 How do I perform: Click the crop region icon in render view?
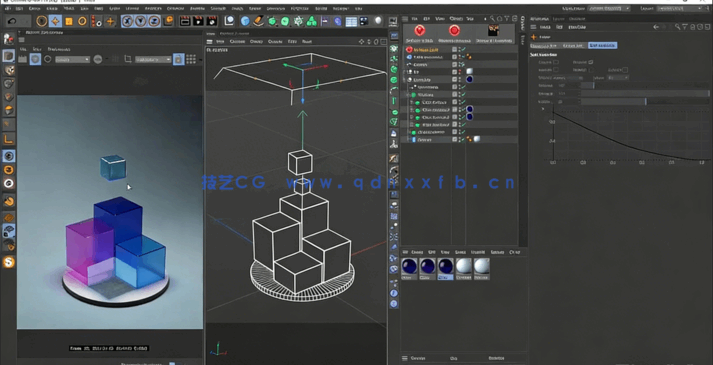[x=128, y=59]
